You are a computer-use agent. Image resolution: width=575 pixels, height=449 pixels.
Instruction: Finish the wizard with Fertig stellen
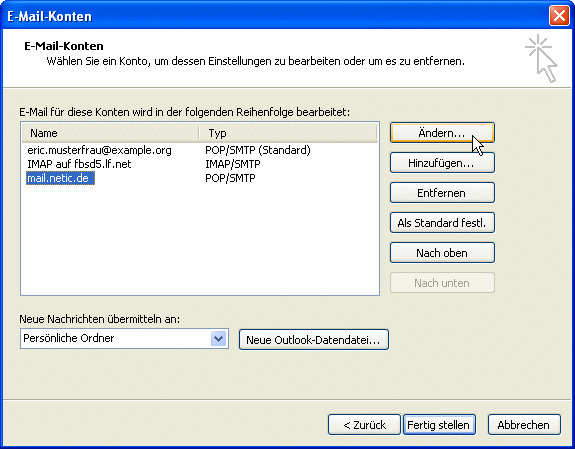439,425
